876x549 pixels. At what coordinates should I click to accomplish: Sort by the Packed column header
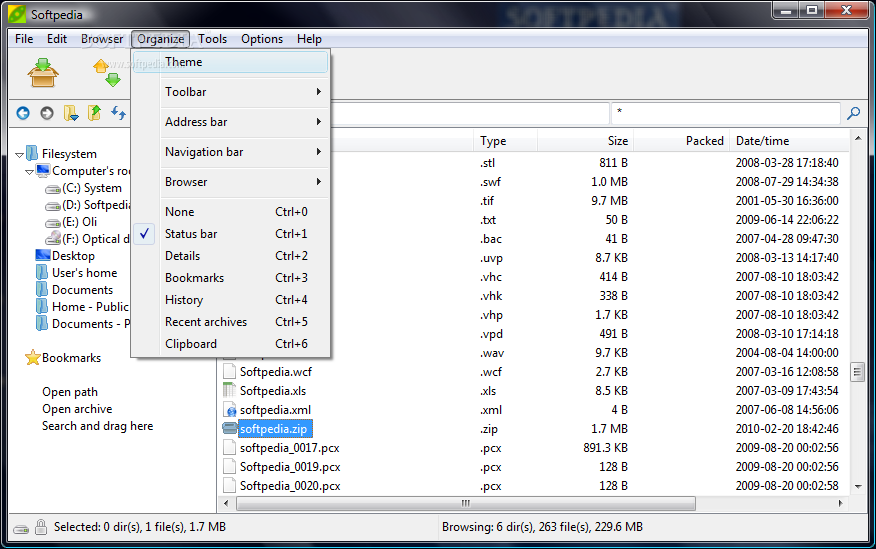[682, 141]
